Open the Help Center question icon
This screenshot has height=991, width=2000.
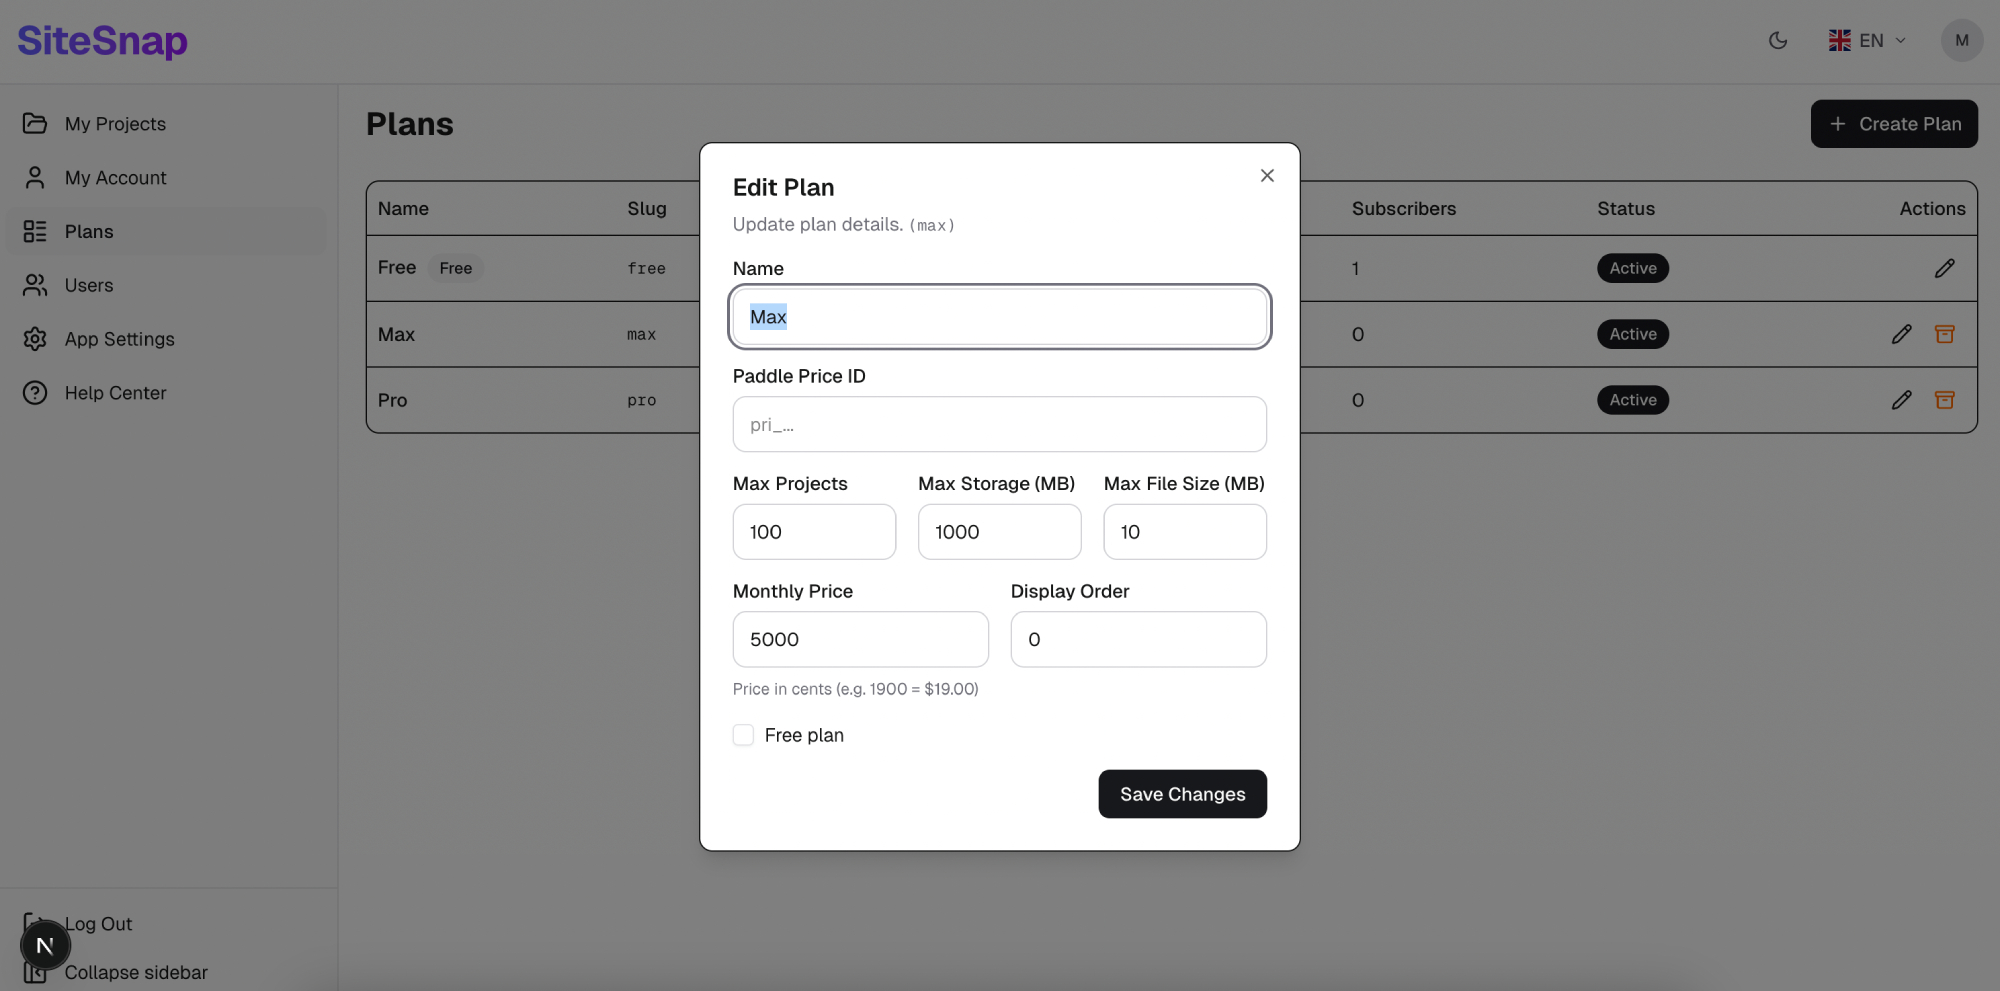click(x=35, y=393)
